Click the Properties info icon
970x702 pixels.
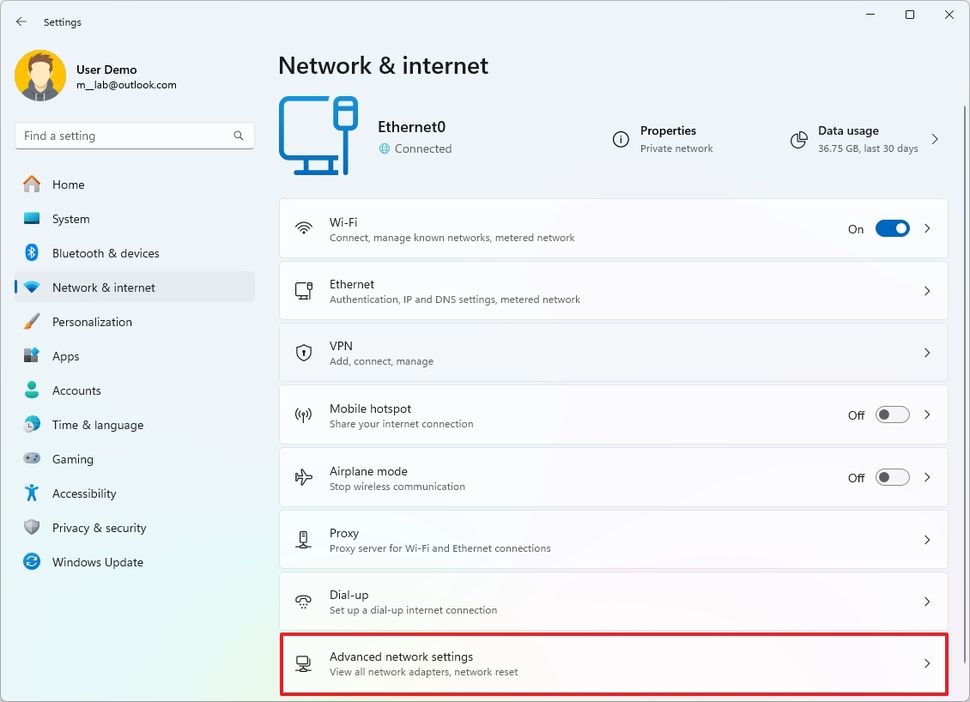point(619,140)
